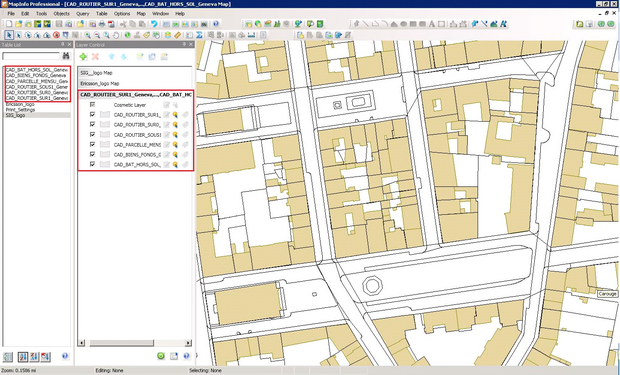Uncheck CAD_BAT_HORS_SOL layer visibility

click(93, 164)
